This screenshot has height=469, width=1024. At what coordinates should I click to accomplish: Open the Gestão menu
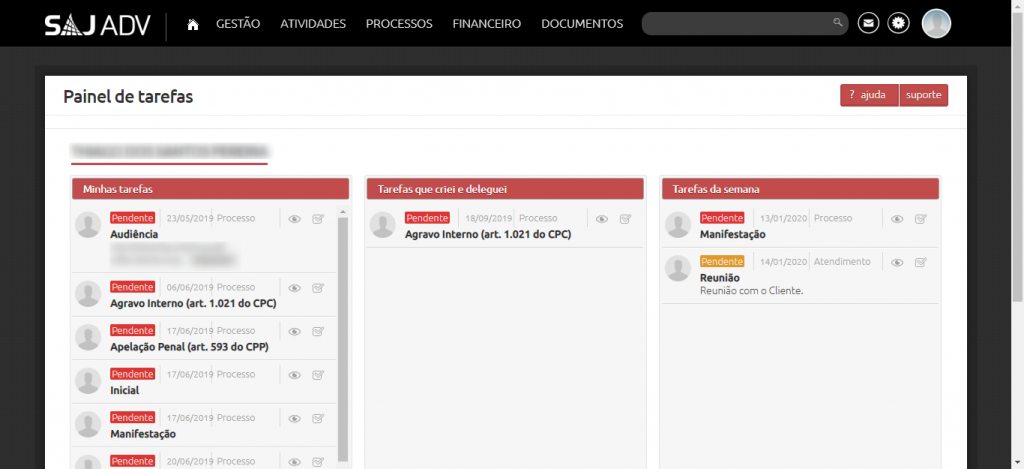[238, 24]
